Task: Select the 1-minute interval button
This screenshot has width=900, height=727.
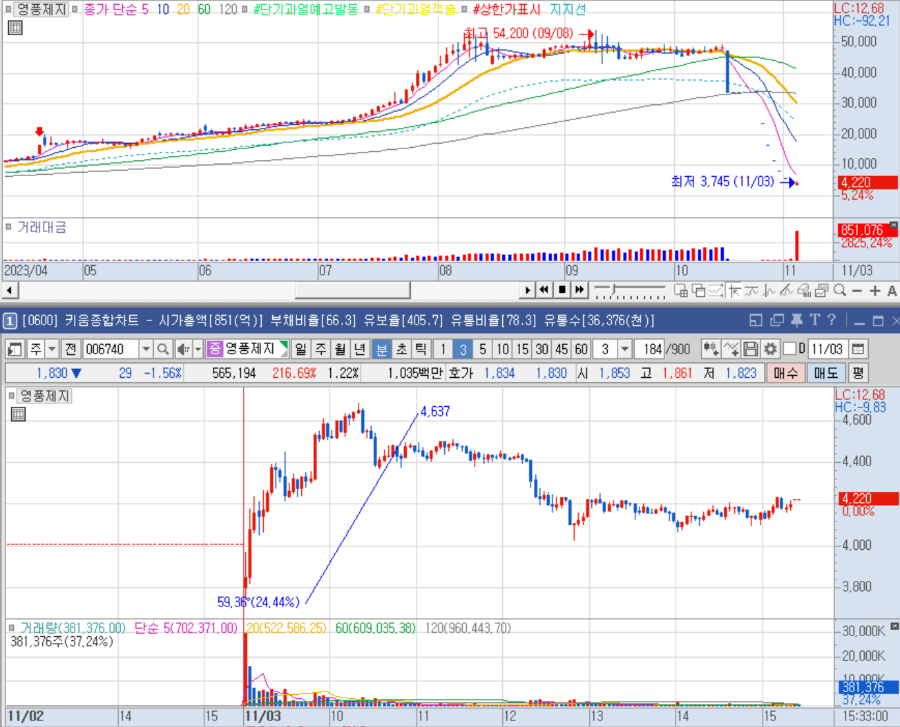Action: (443, 349)
